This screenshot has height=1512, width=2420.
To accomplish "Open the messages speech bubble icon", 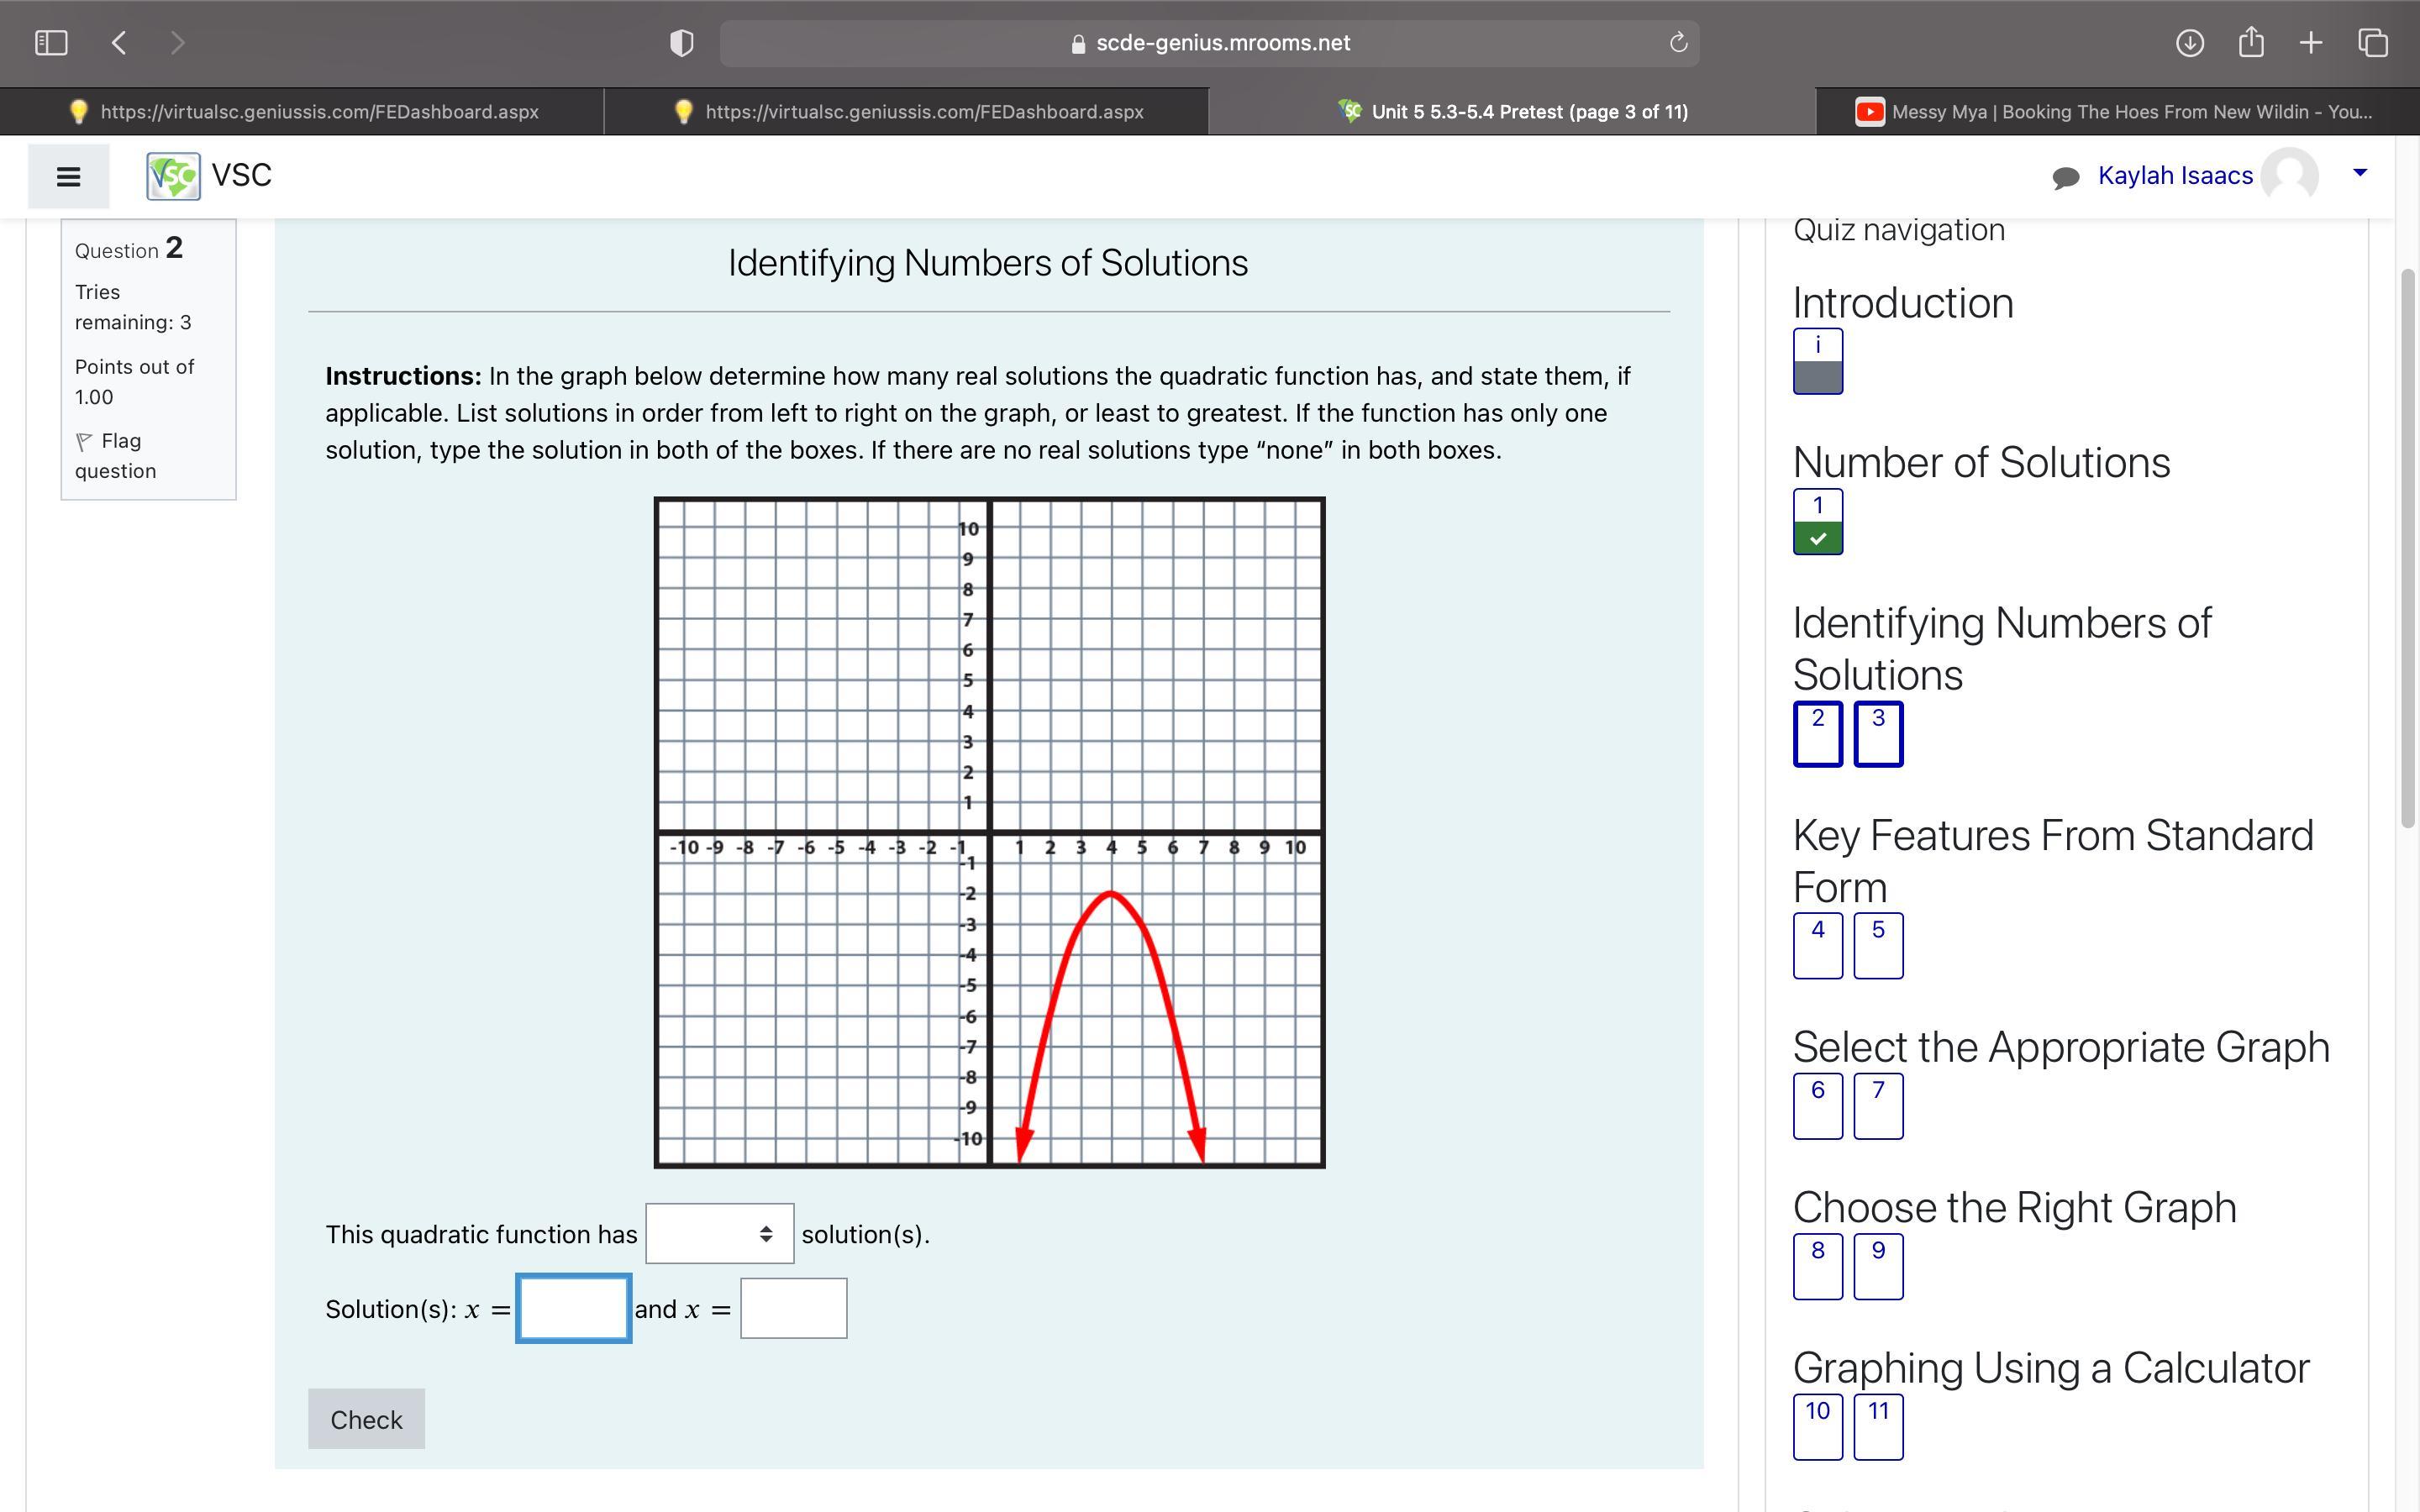I will [2065, 177].
